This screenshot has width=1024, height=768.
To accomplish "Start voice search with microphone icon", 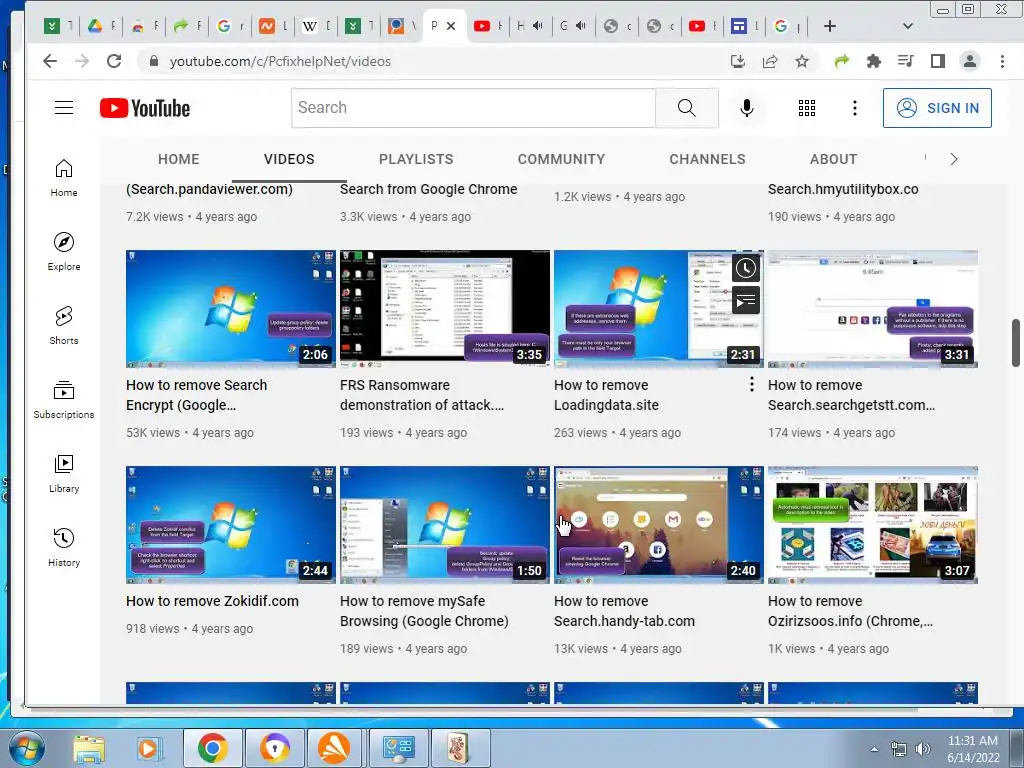I will pyautogui.click(x=746, y=108).
